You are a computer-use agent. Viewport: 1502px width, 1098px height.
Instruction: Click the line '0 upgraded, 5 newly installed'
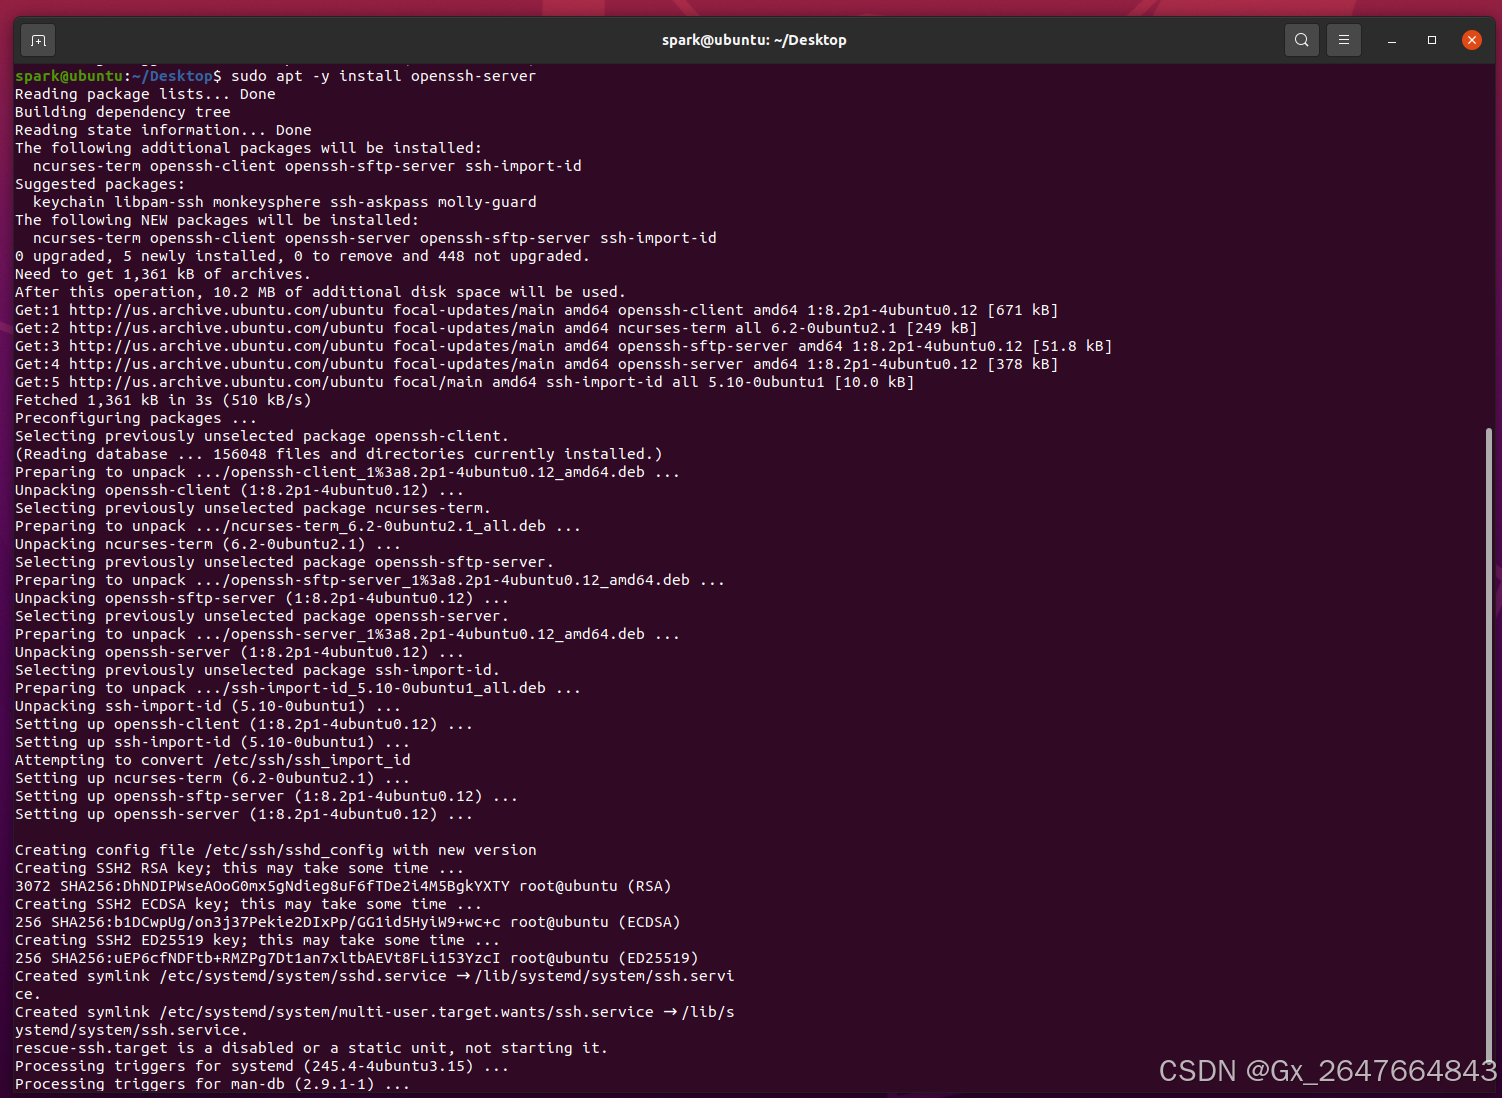click(302, 256)
